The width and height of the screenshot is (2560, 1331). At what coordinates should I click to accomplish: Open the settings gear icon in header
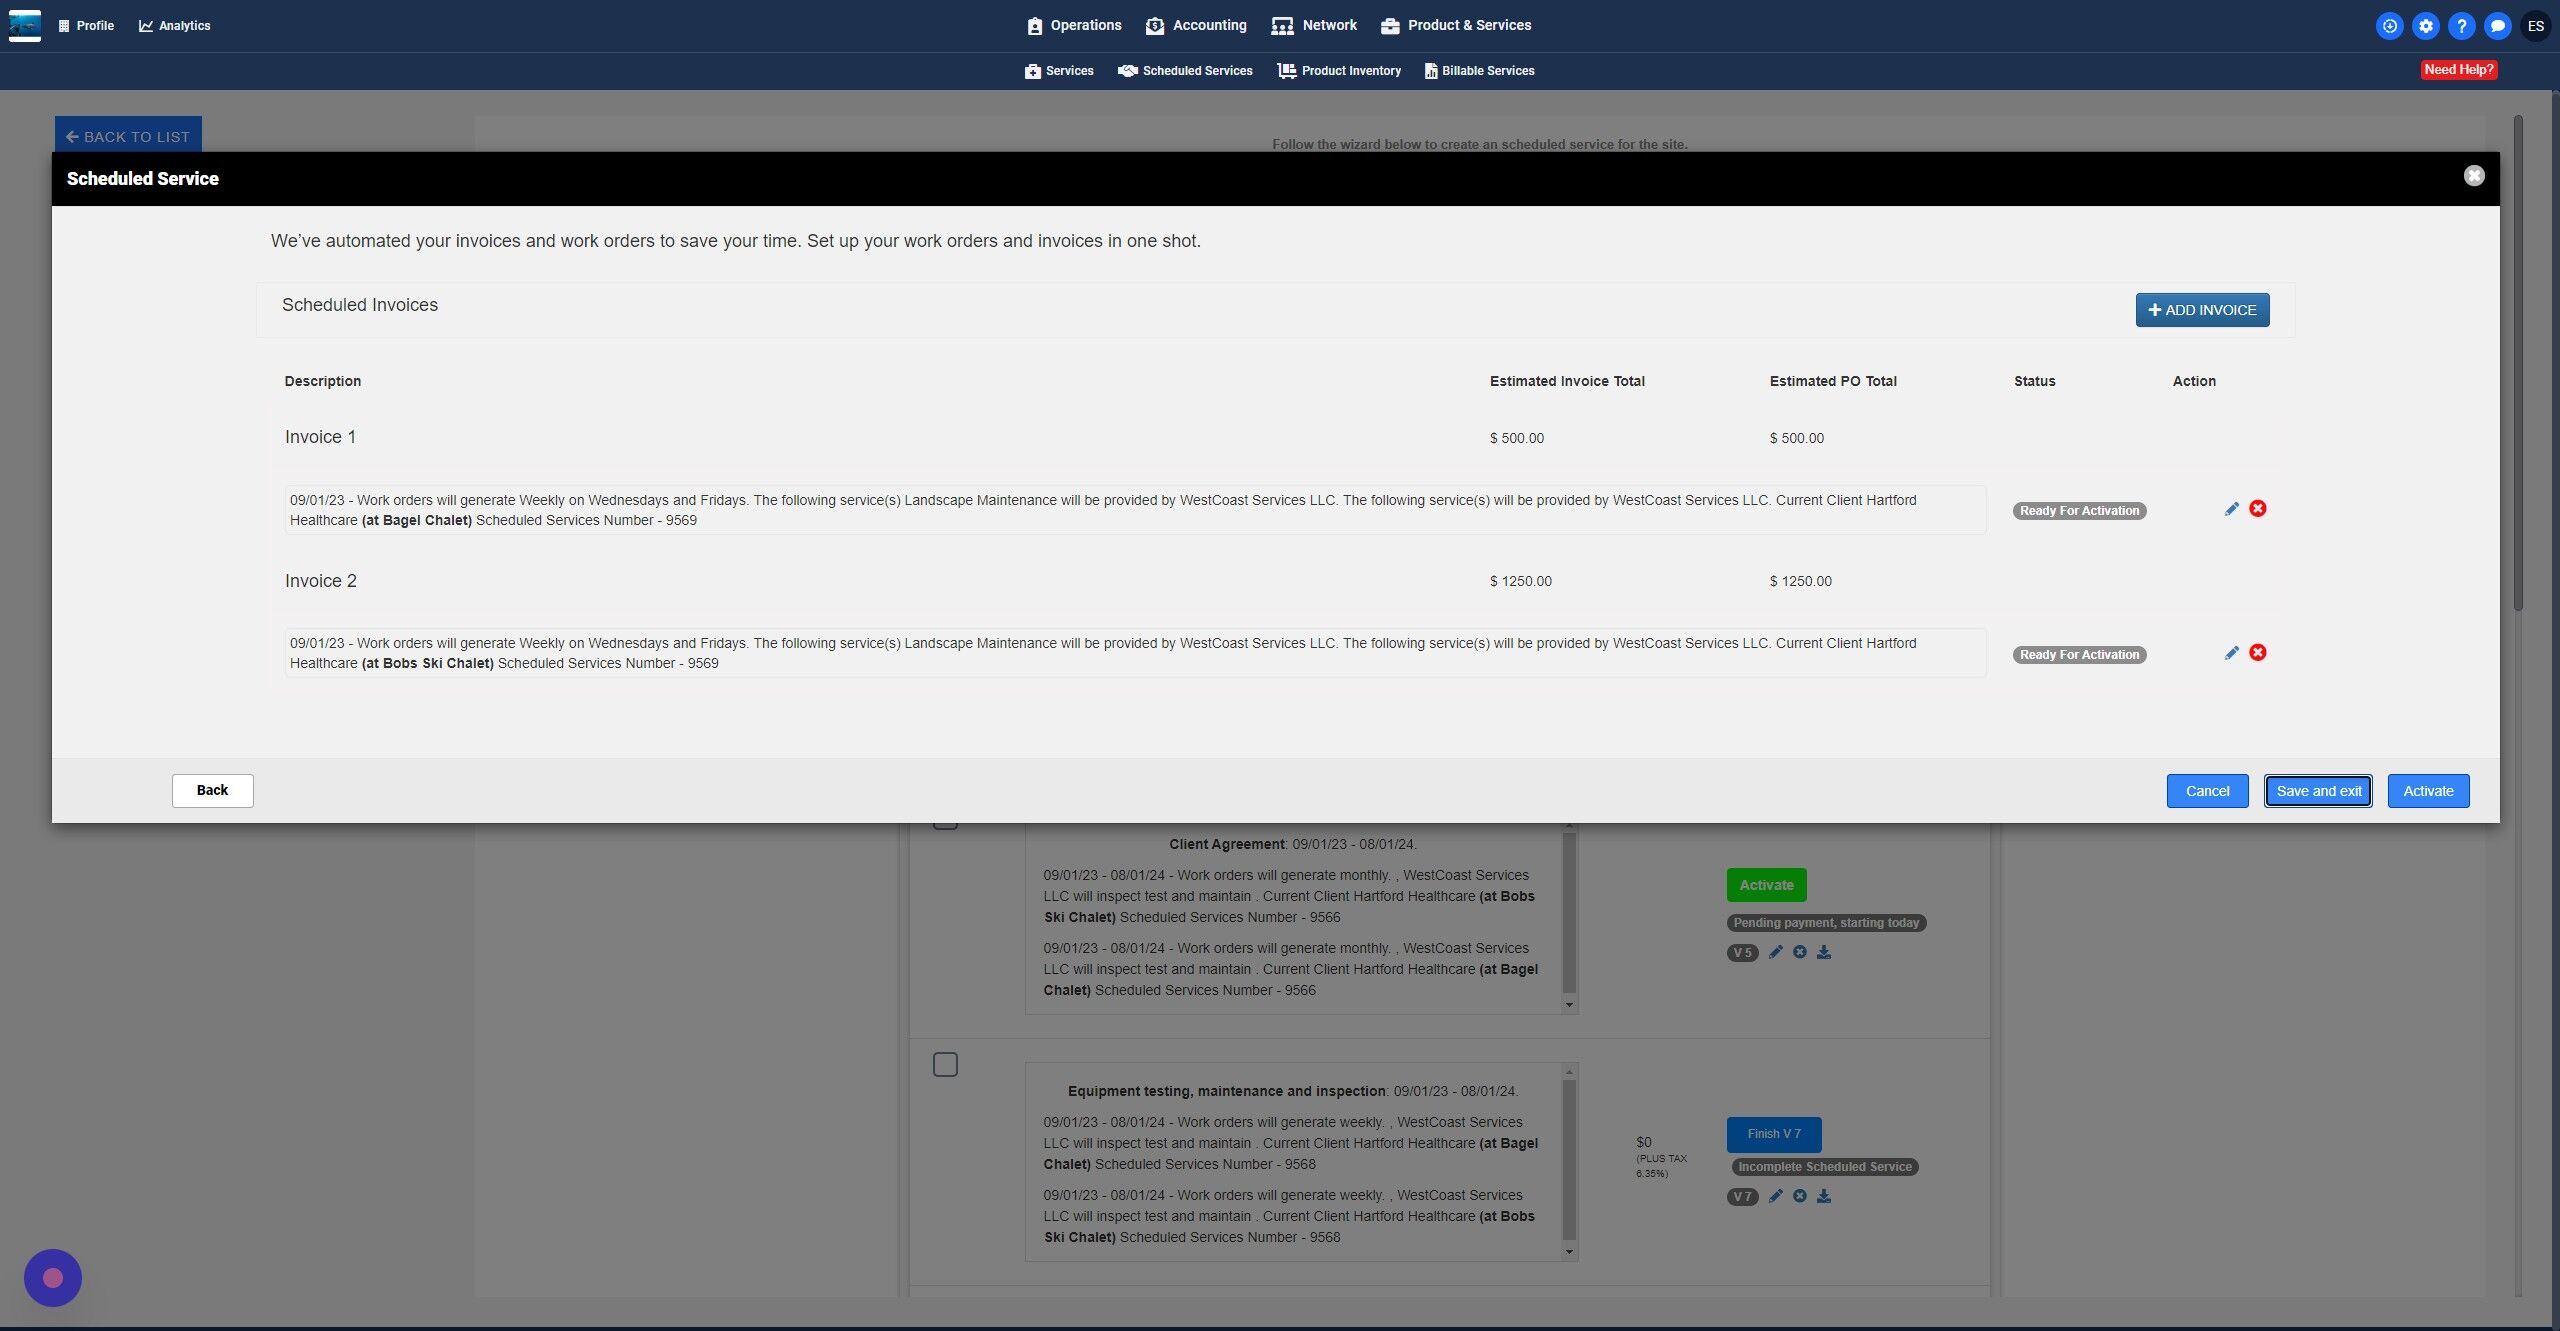tap(2425, 26)
